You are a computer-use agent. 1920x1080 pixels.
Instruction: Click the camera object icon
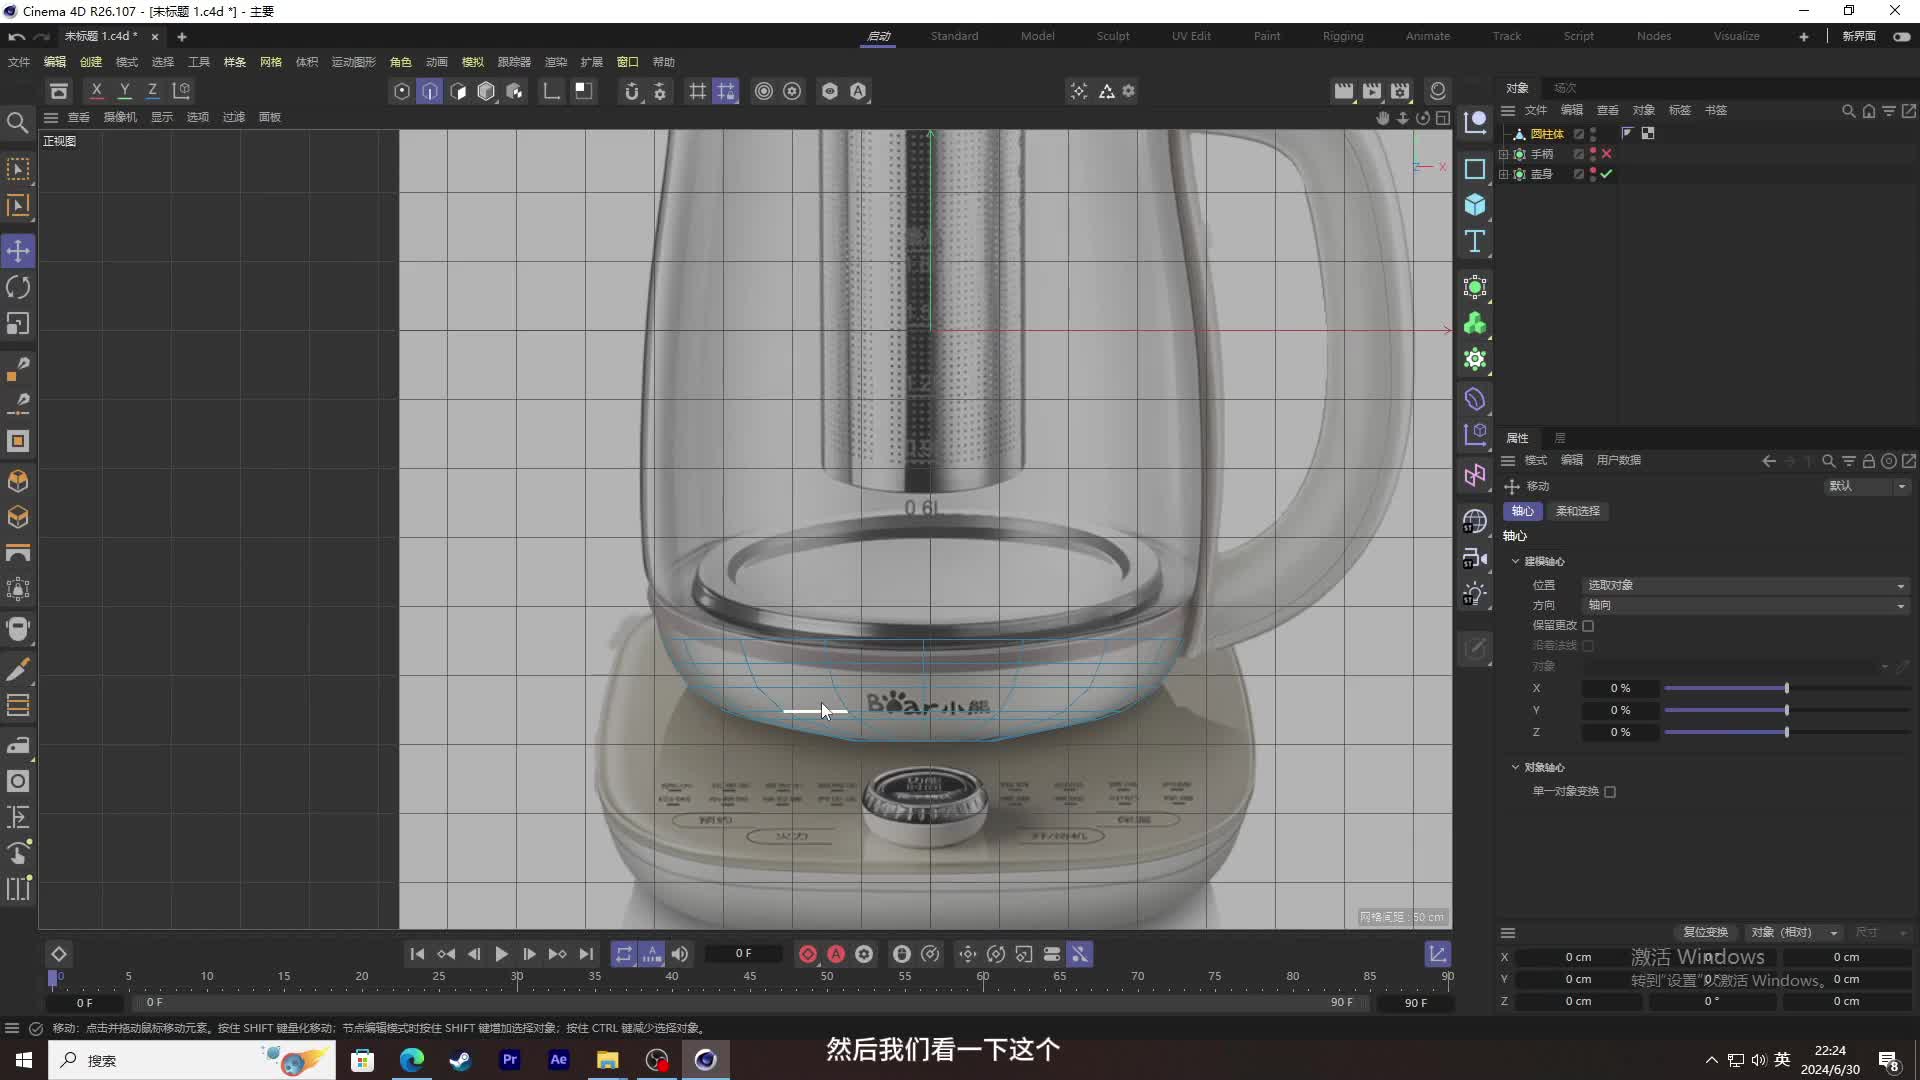pyautogui.click(x=1475, y=558)
